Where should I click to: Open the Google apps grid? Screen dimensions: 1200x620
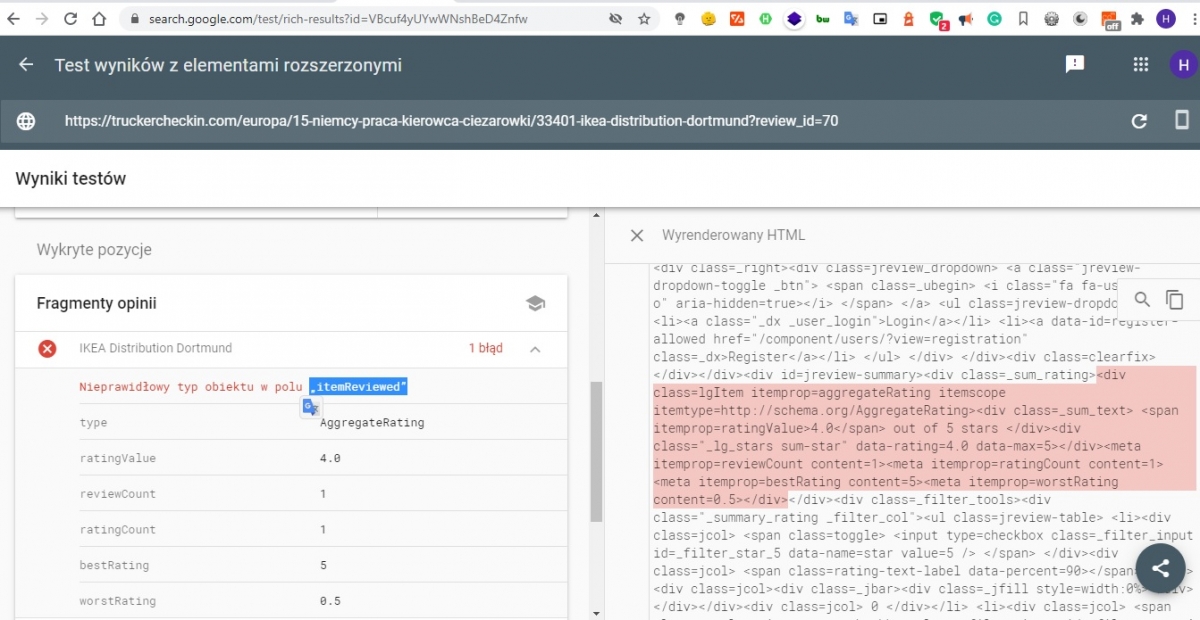tap(1141, 65)
